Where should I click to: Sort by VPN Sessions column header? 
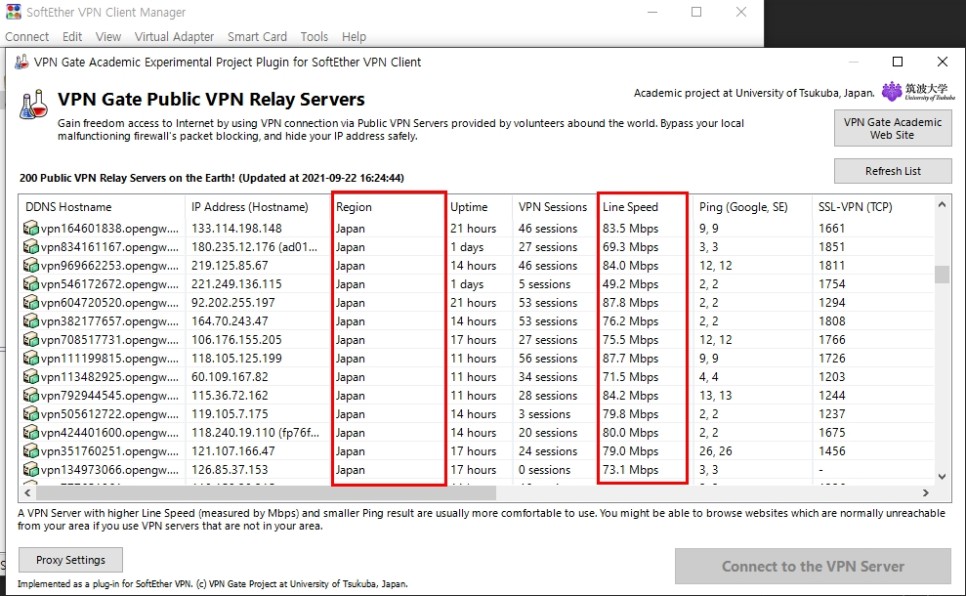click(554, 207)
